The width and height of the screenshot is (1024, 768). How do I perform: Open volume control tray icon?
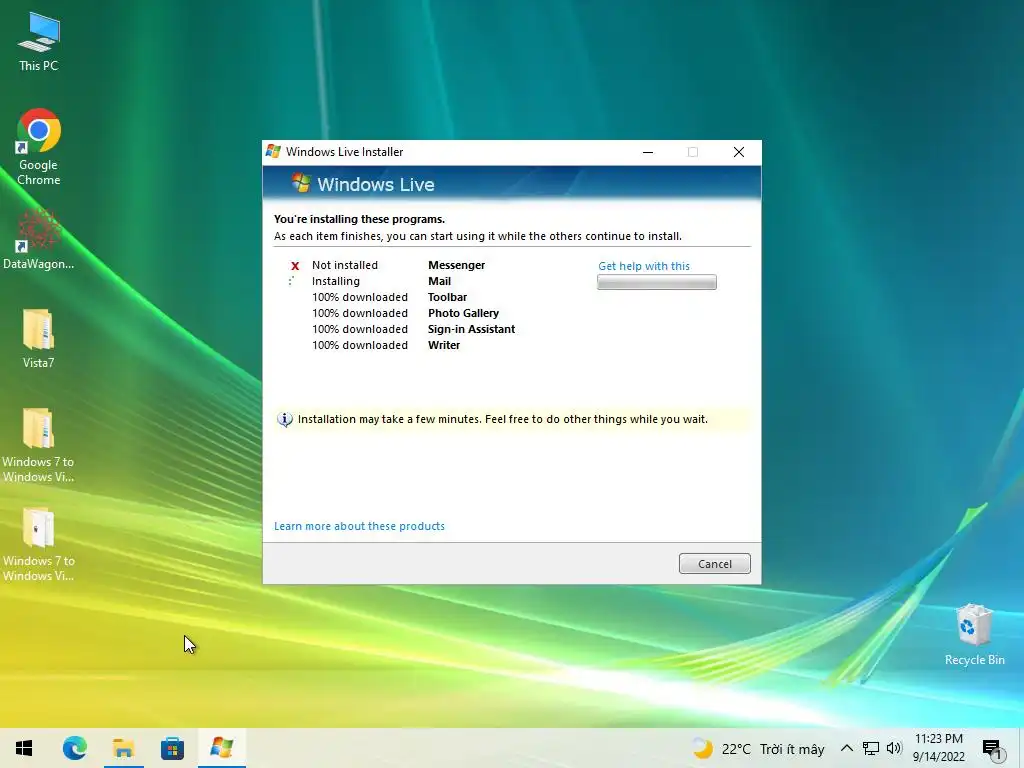[894, 748]
